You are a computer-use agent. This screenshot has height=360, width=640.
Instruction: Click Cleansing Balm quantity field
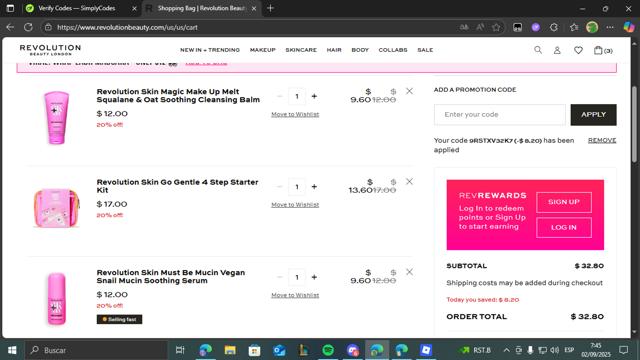pos(297,96)
